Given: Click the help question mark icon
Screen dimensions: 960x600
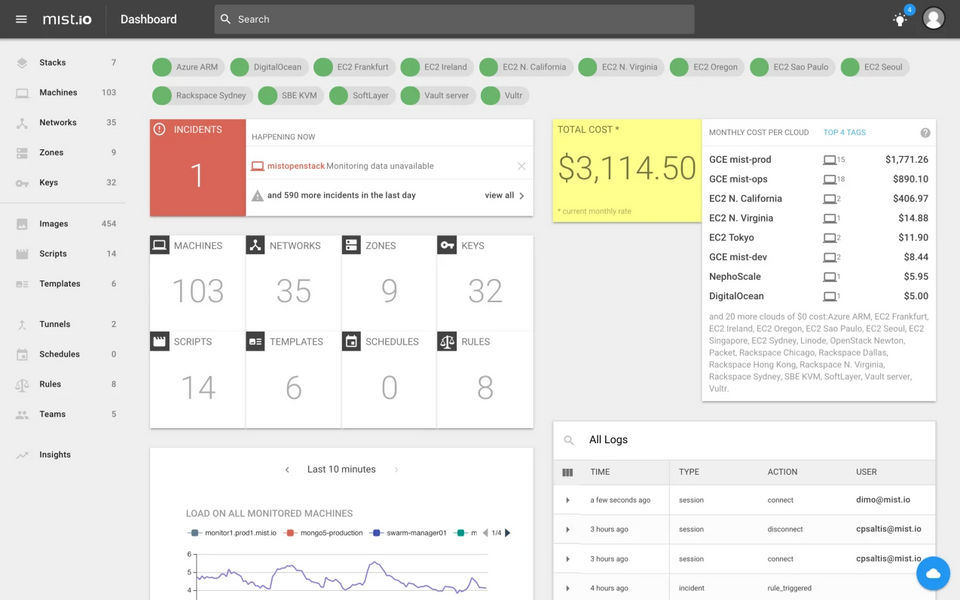Looking at the screenshot, I should (x=925, y=133).
